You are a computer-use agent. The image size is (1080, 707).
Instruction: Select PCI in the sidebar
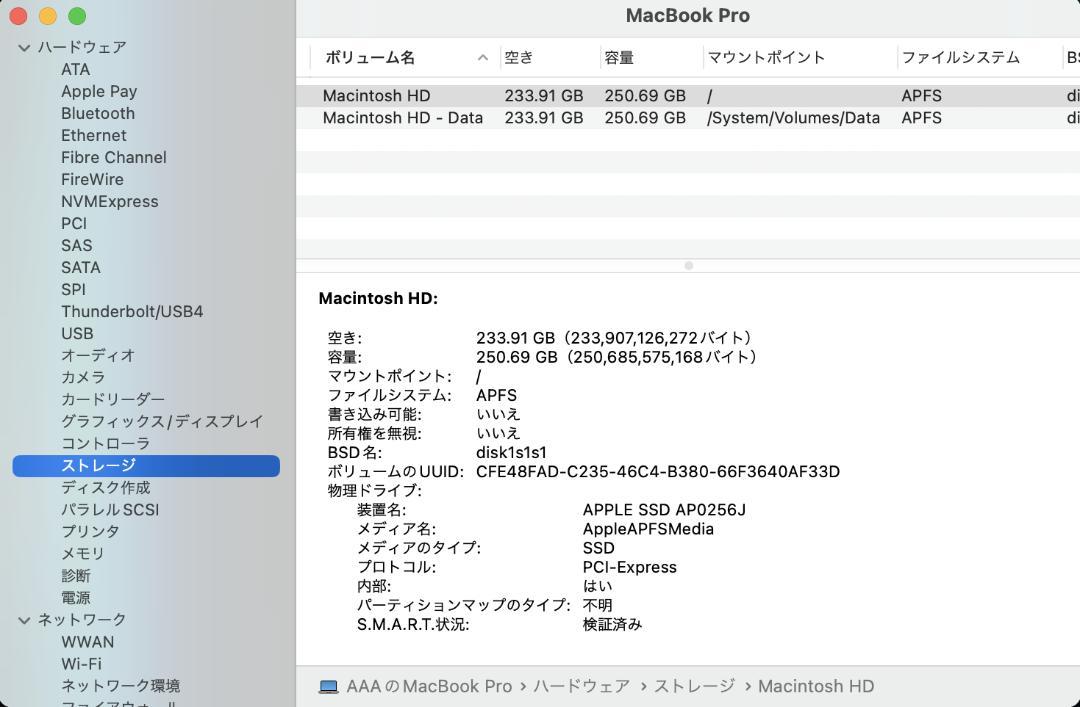tap(74, 224)
